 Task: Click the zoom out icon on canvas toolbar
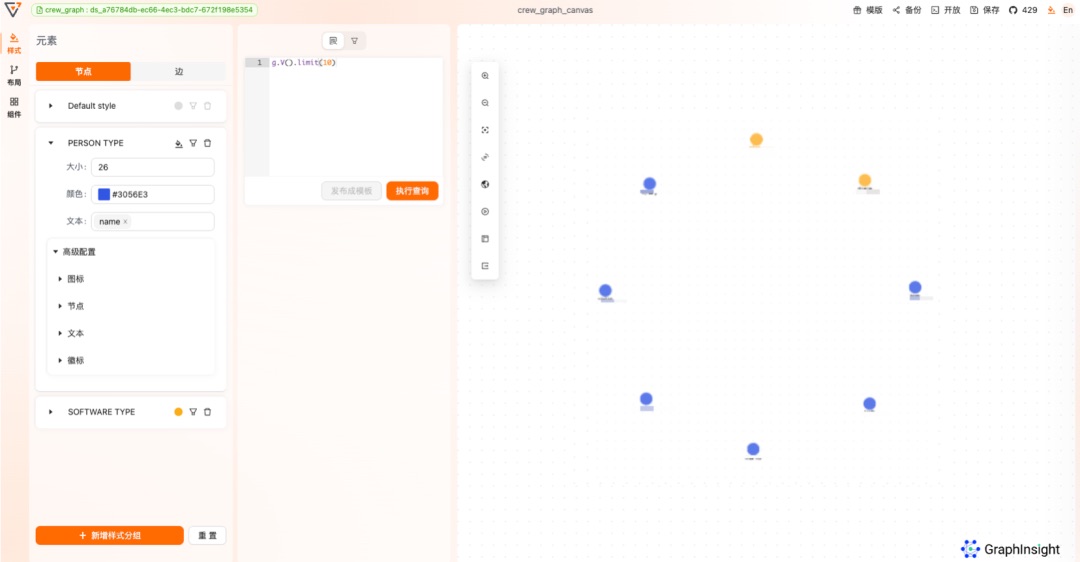pyautogui.click(x=485, y=103)
